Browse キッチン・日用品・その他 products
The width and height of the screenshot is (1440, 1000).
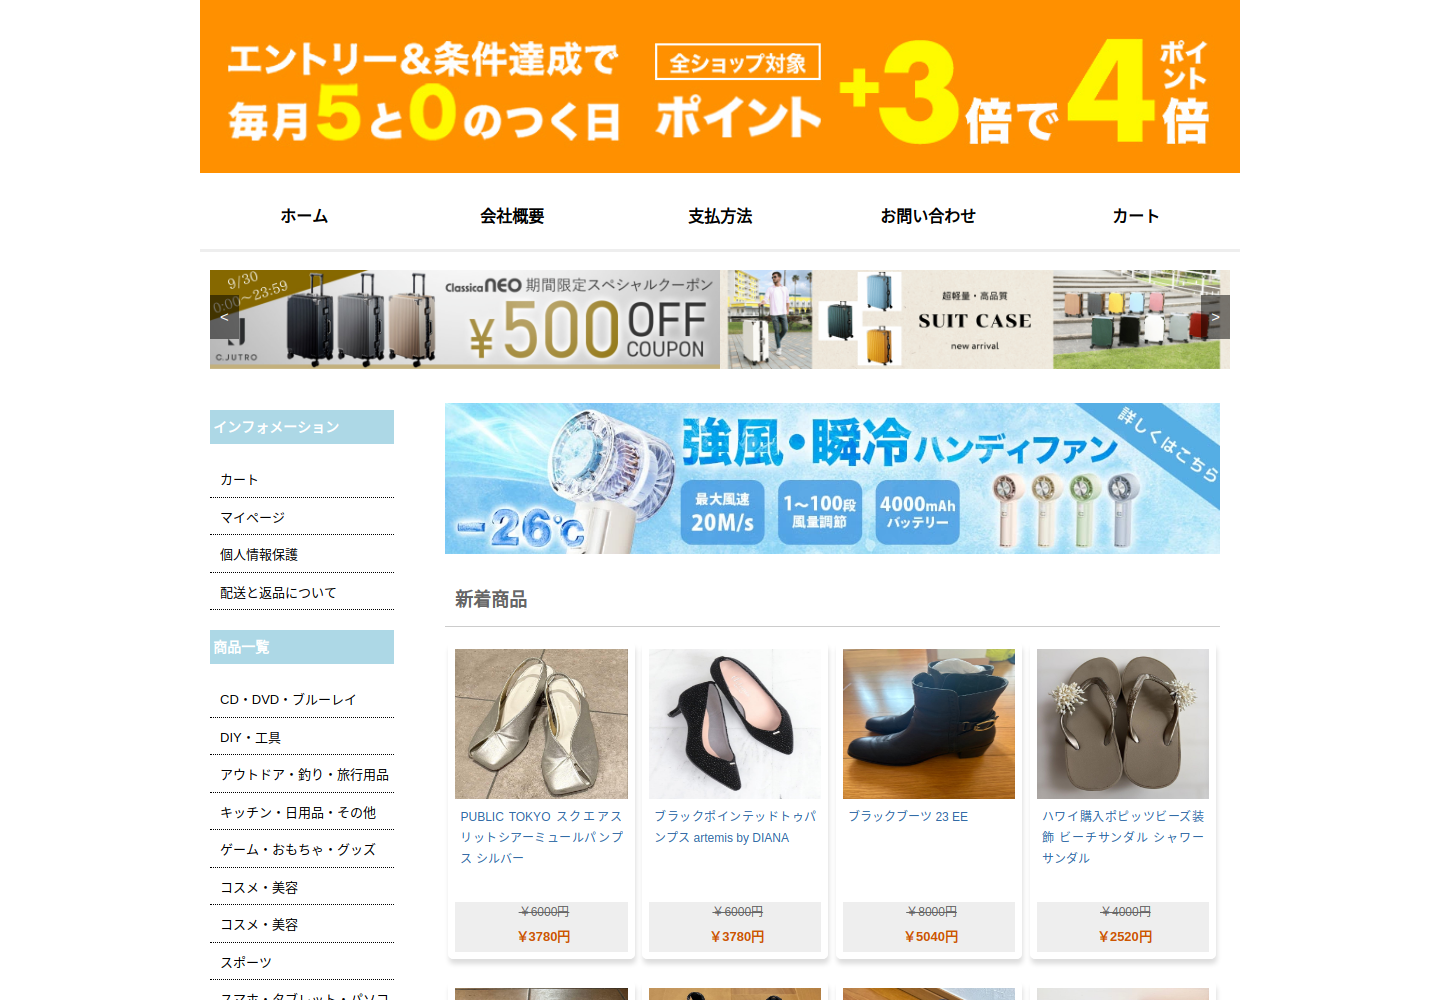pyautogui.click(x=298, y=813)
